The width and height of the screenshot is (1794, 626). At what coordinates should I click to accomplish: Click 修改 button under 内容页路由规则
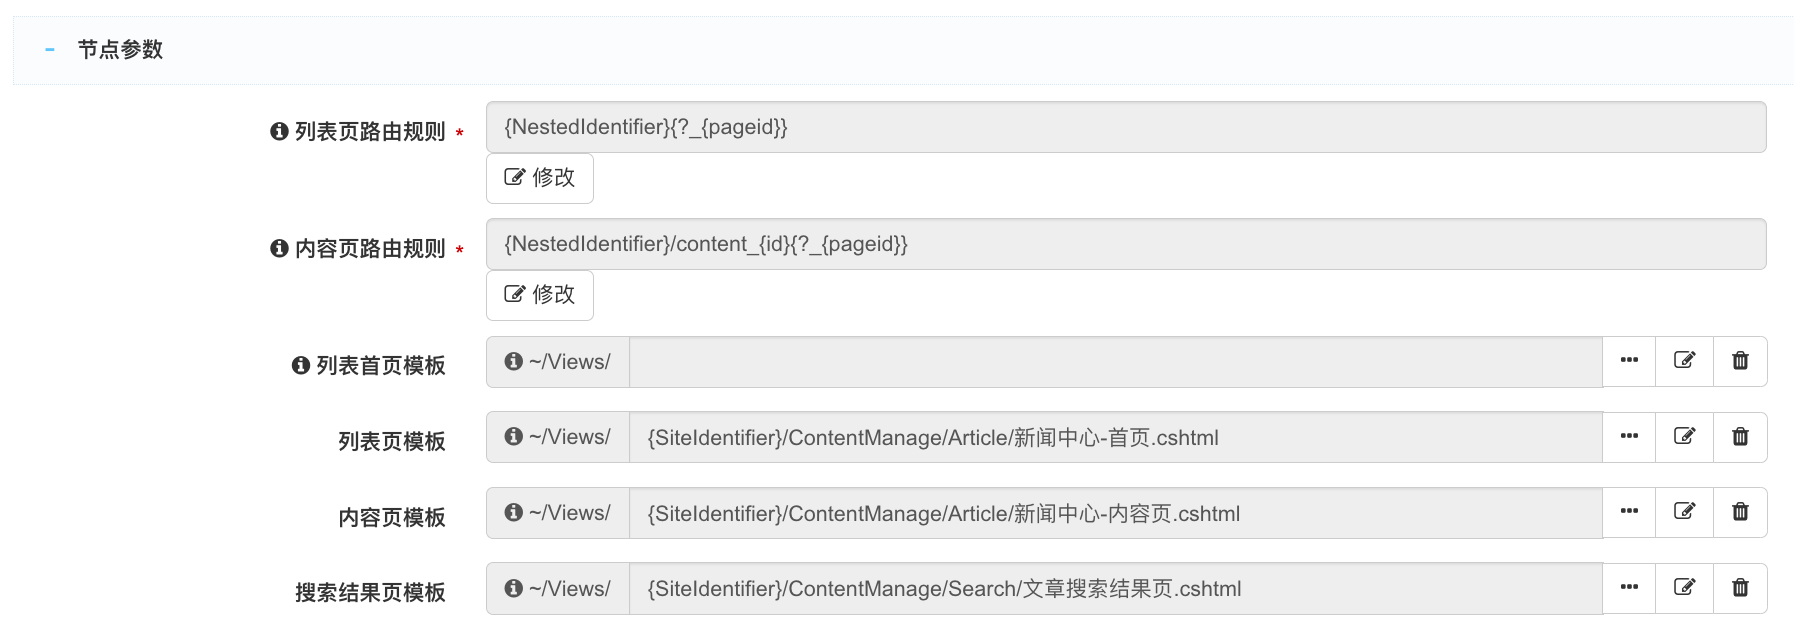tap(540, 295)
